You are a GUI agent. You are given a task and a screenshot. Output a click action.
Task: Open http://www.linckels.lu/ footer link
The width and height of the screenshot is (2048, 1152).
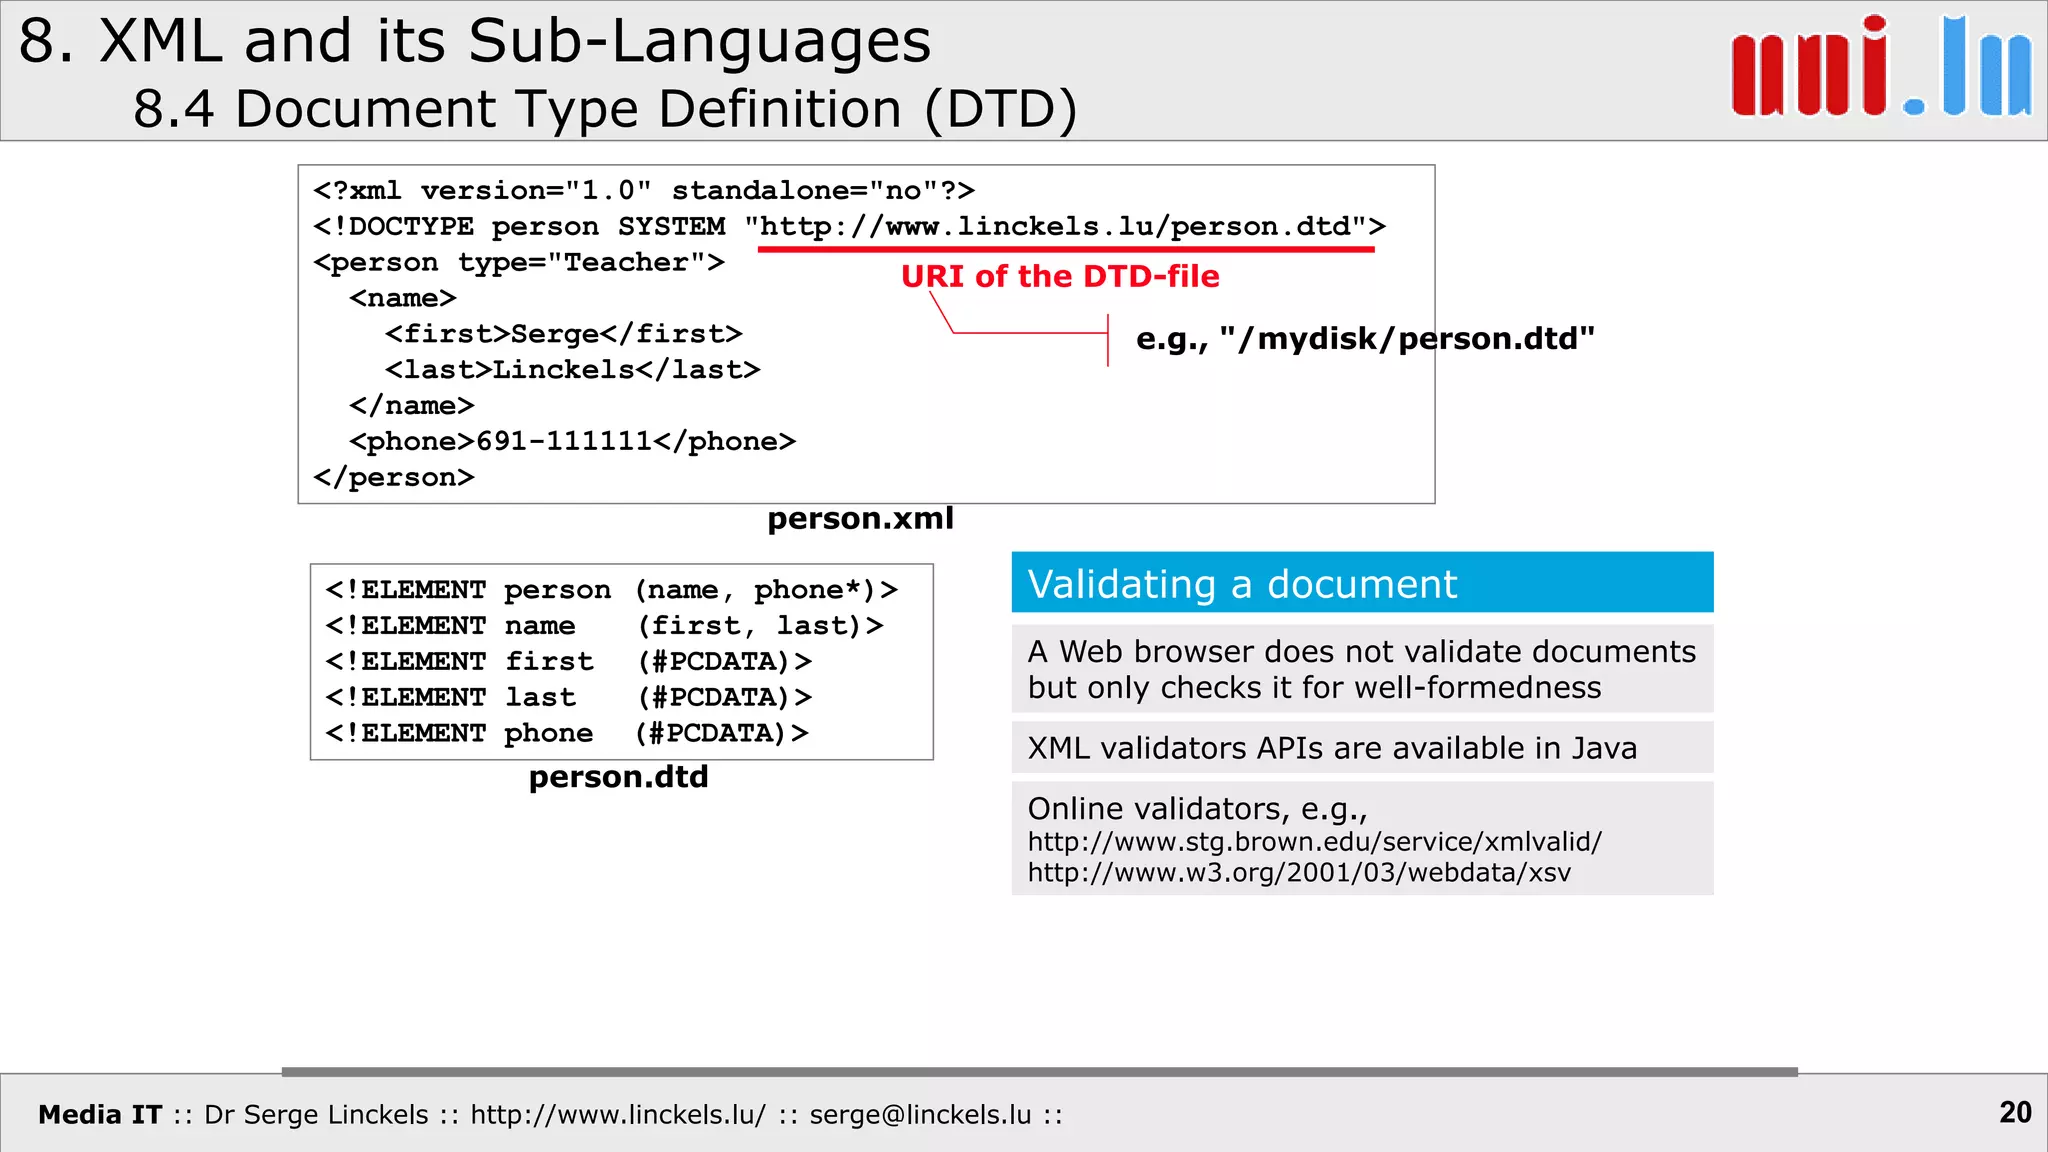point(618,1115)
